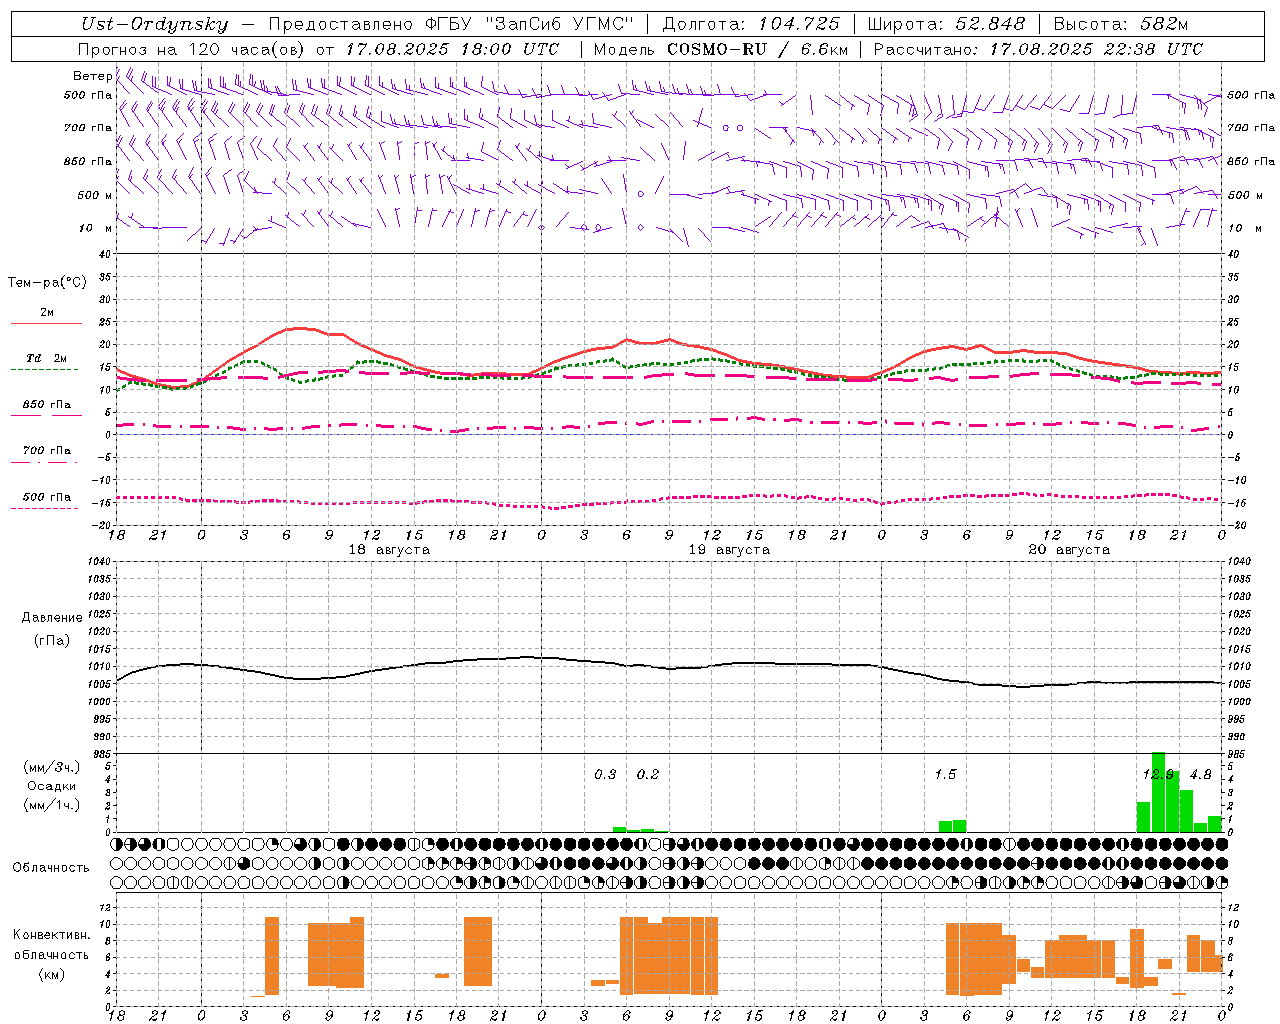1280x1024 pixels.
Task: Click the 4.8 precipitation value
Action: point(1200,774)
